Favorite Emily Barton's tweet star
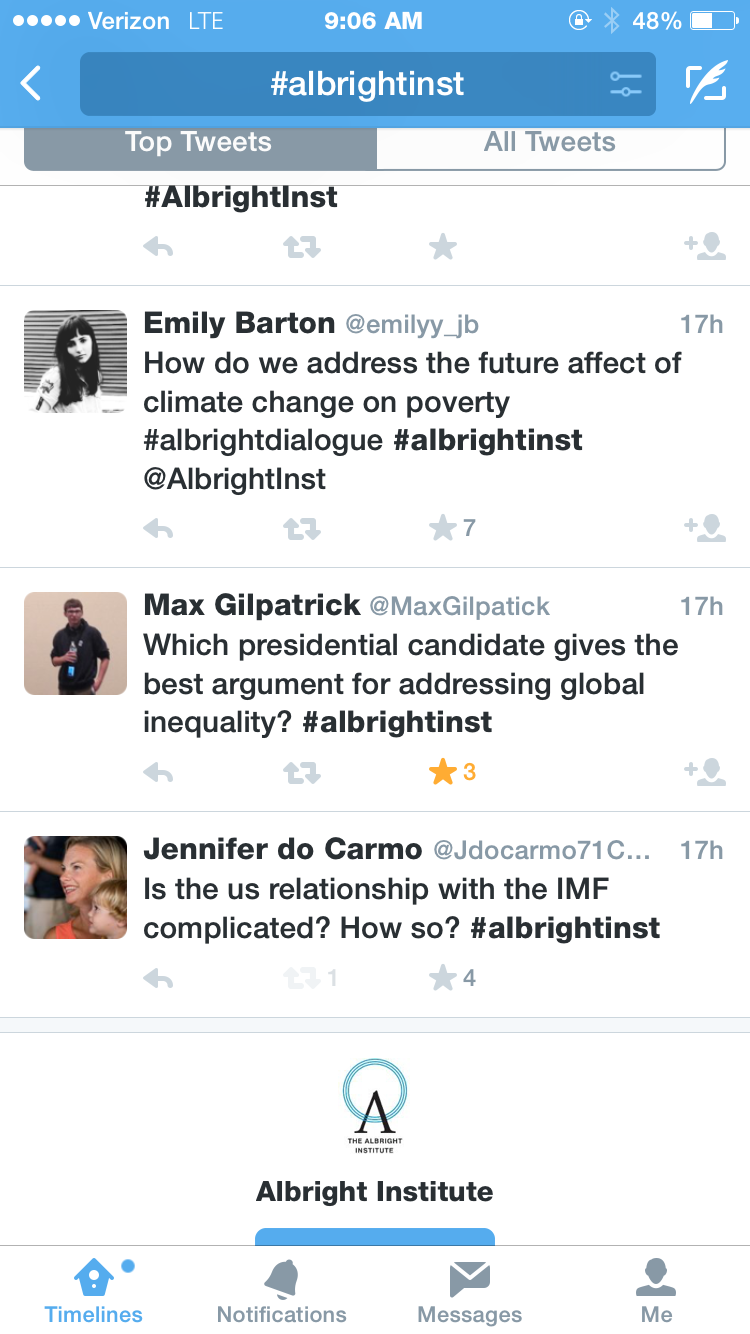The width and height of the screenshot is (750, 1334). (x=443, y=528)
